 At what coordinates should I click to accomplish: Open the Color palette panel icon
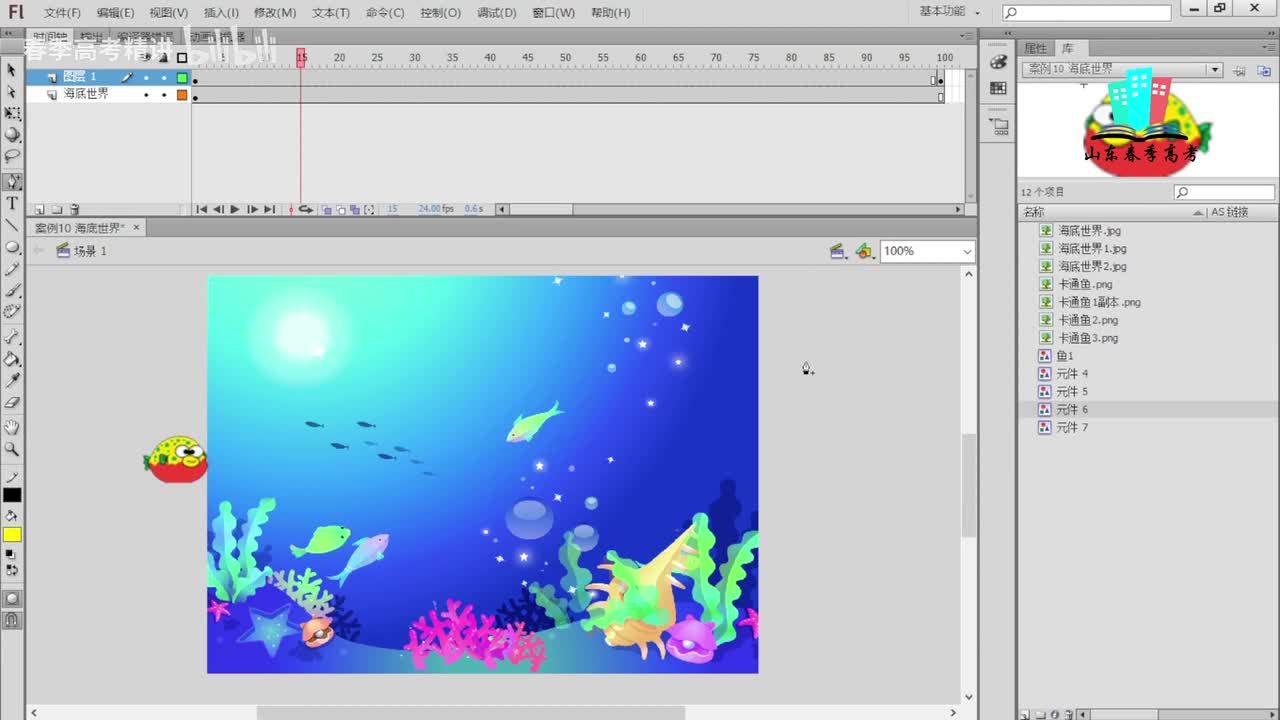click(x=998, y=62)
